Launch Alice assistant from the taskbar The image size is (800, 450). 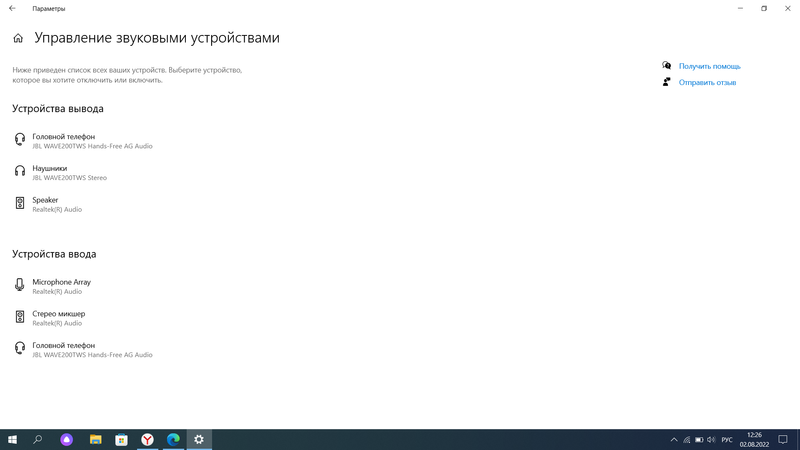pos(66,440)
